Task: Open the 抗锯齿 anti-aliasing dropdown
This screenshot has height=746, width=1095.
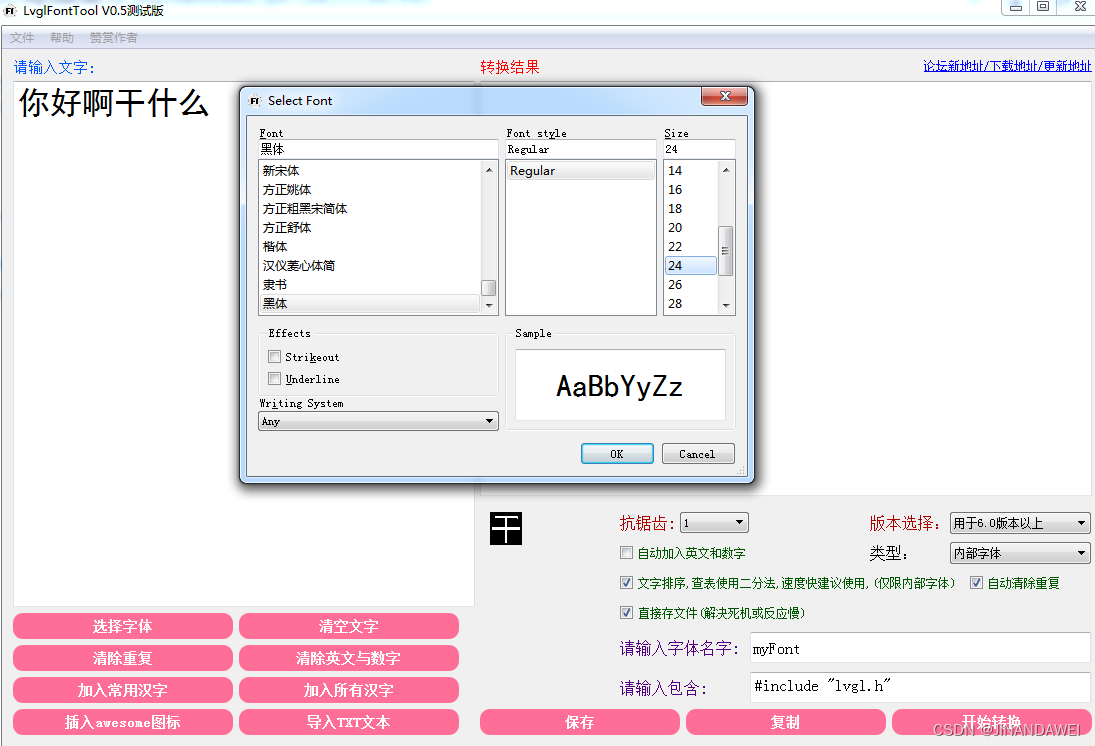Action: [714, 522]
